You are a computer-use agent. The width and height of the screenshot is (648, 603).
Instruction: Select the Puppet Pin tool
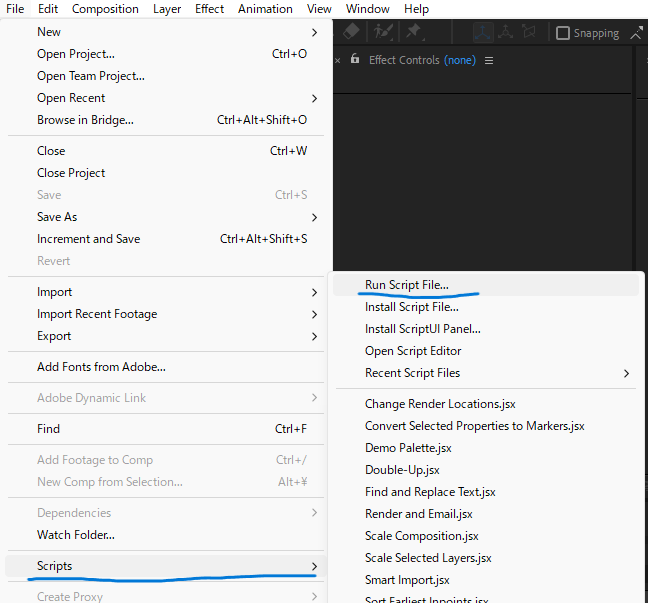(413, 32)
